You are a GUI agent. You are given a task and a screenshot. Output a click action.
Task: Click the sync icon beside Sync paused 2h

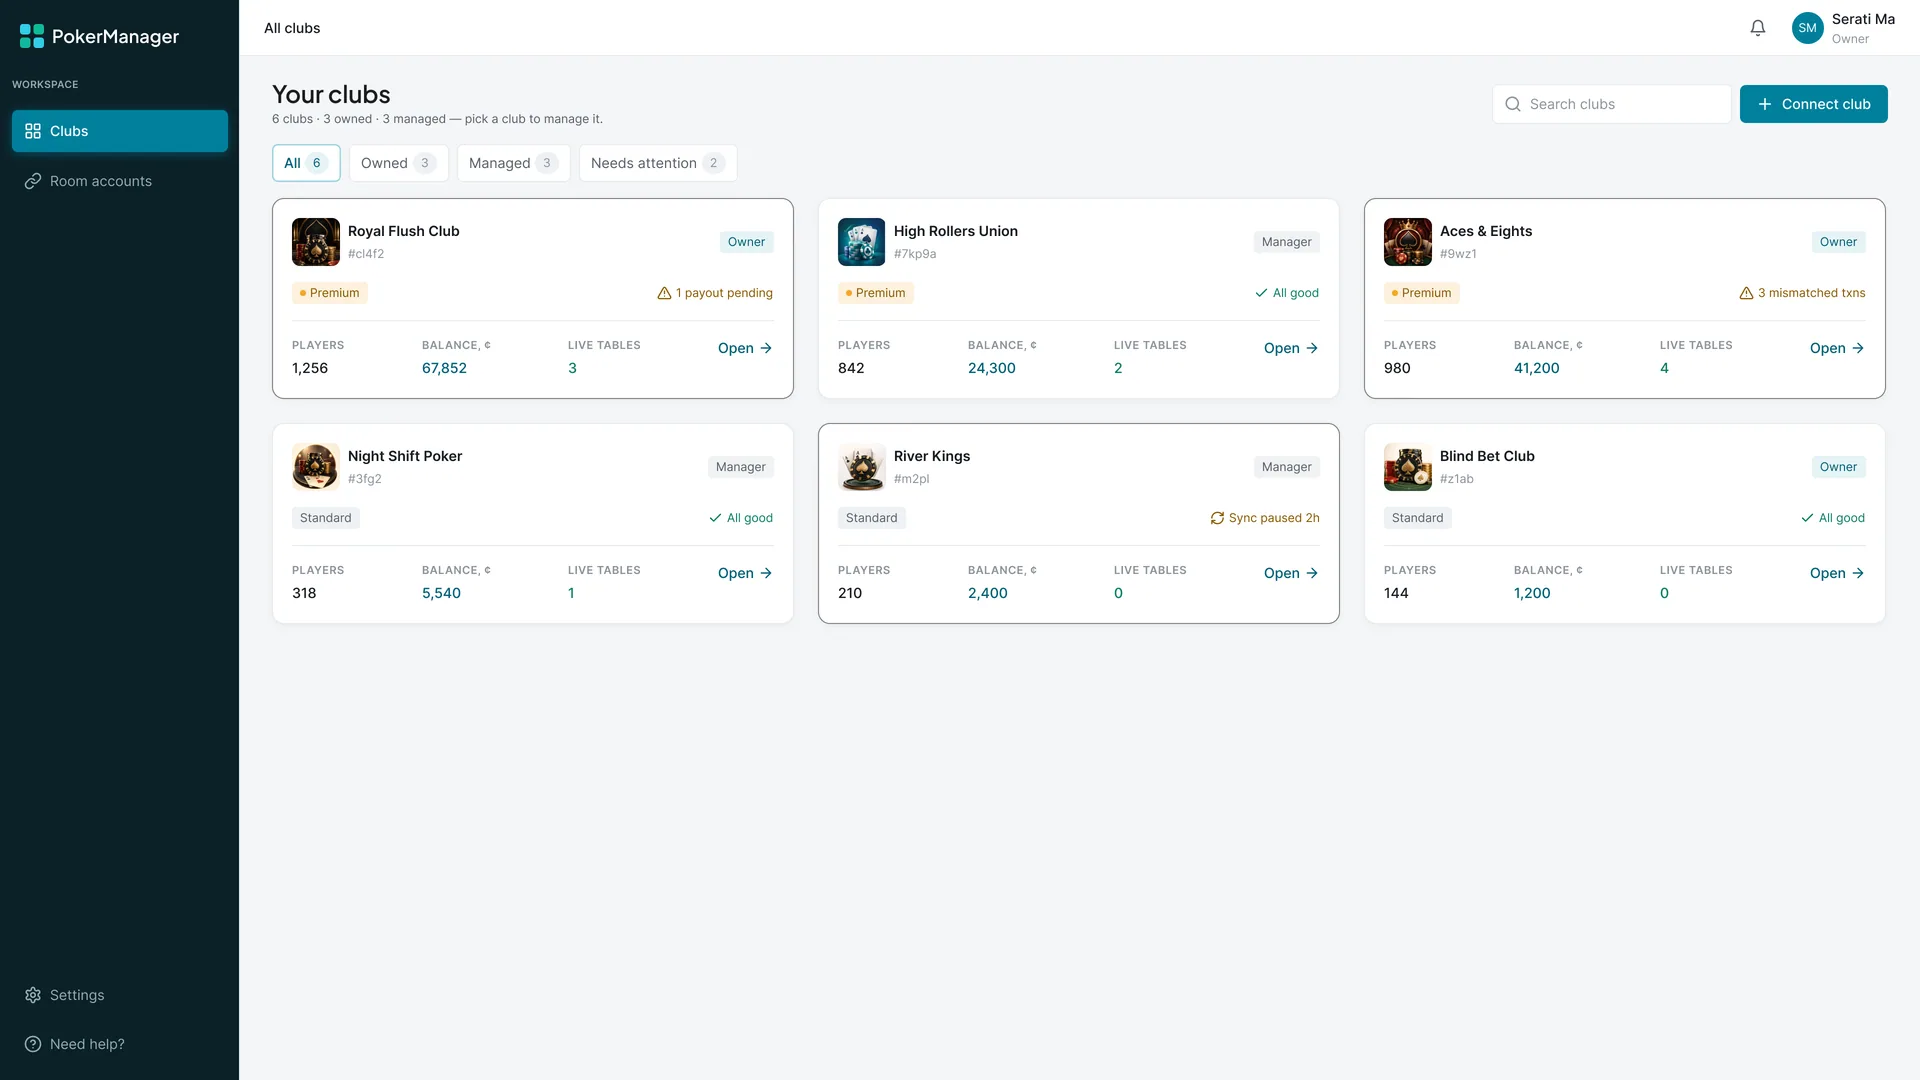click(1217, 518)
